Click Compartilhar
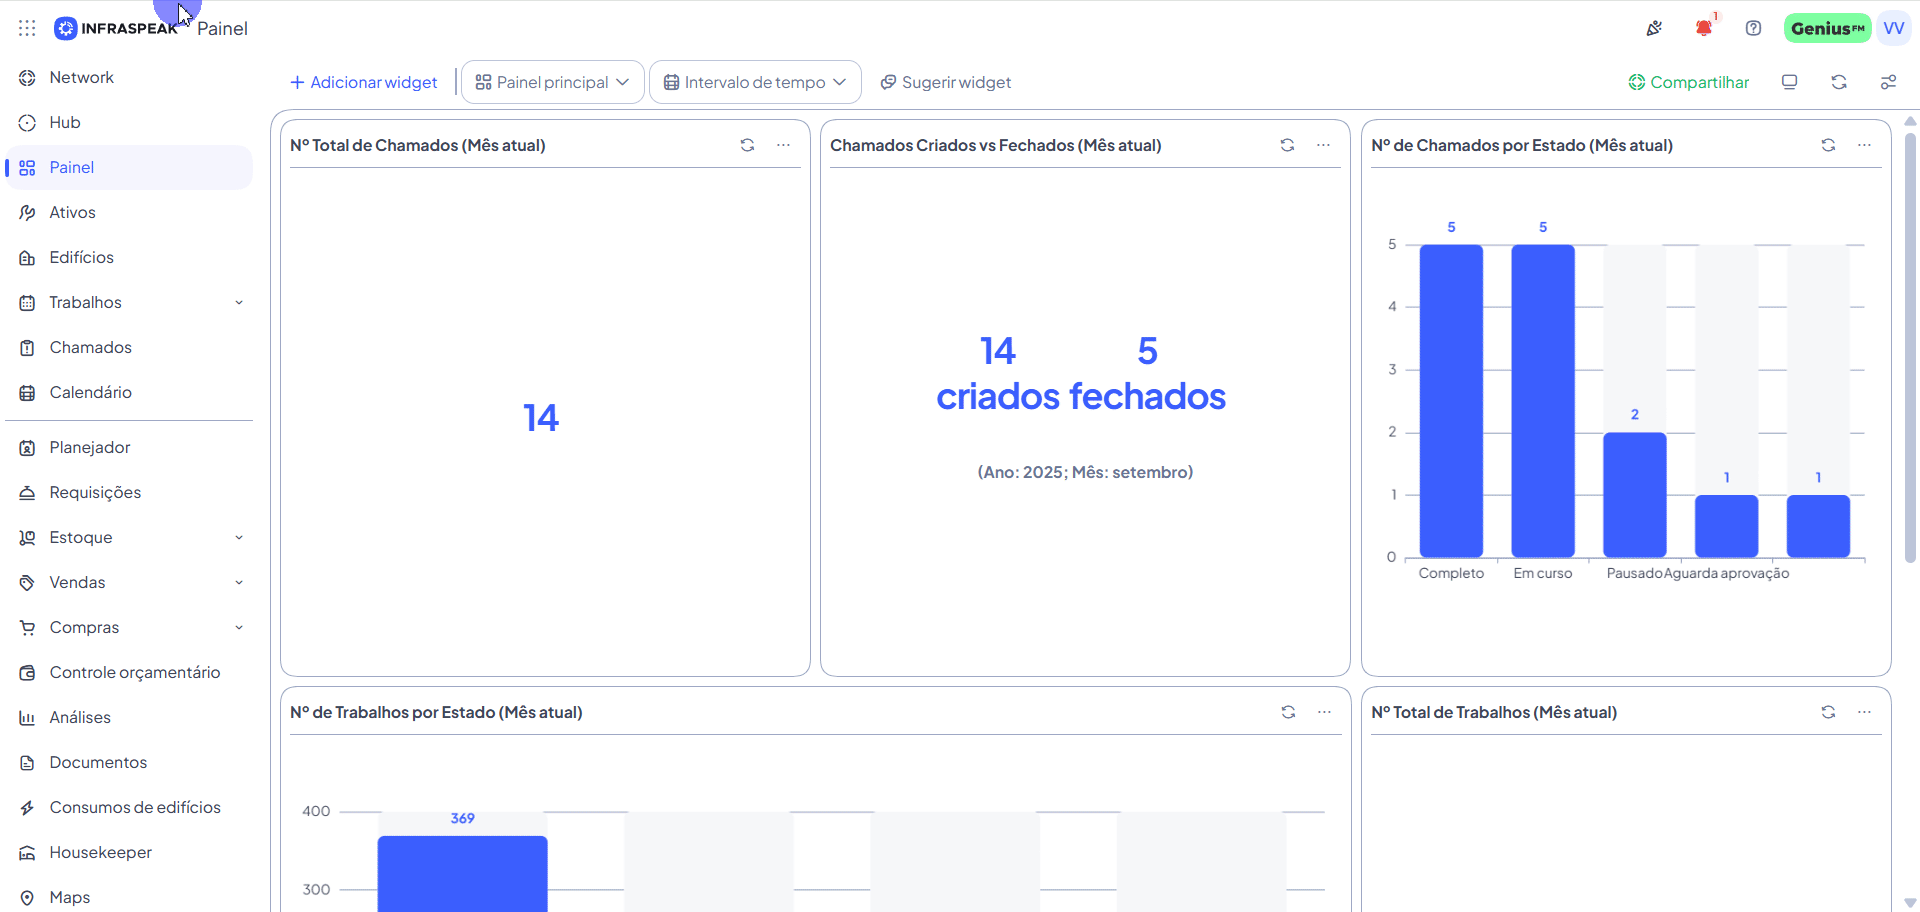The image size is (1920, 912). (1689, 82)
